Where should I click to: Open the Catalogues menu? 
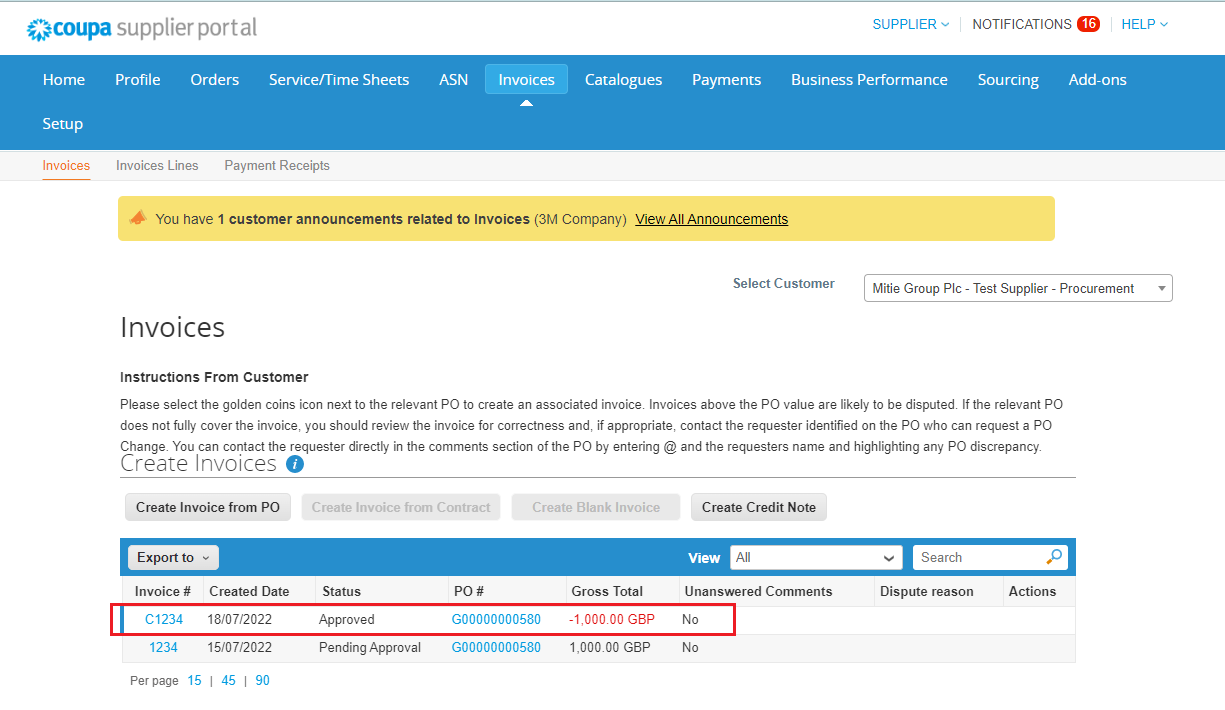tap(623, 80)
